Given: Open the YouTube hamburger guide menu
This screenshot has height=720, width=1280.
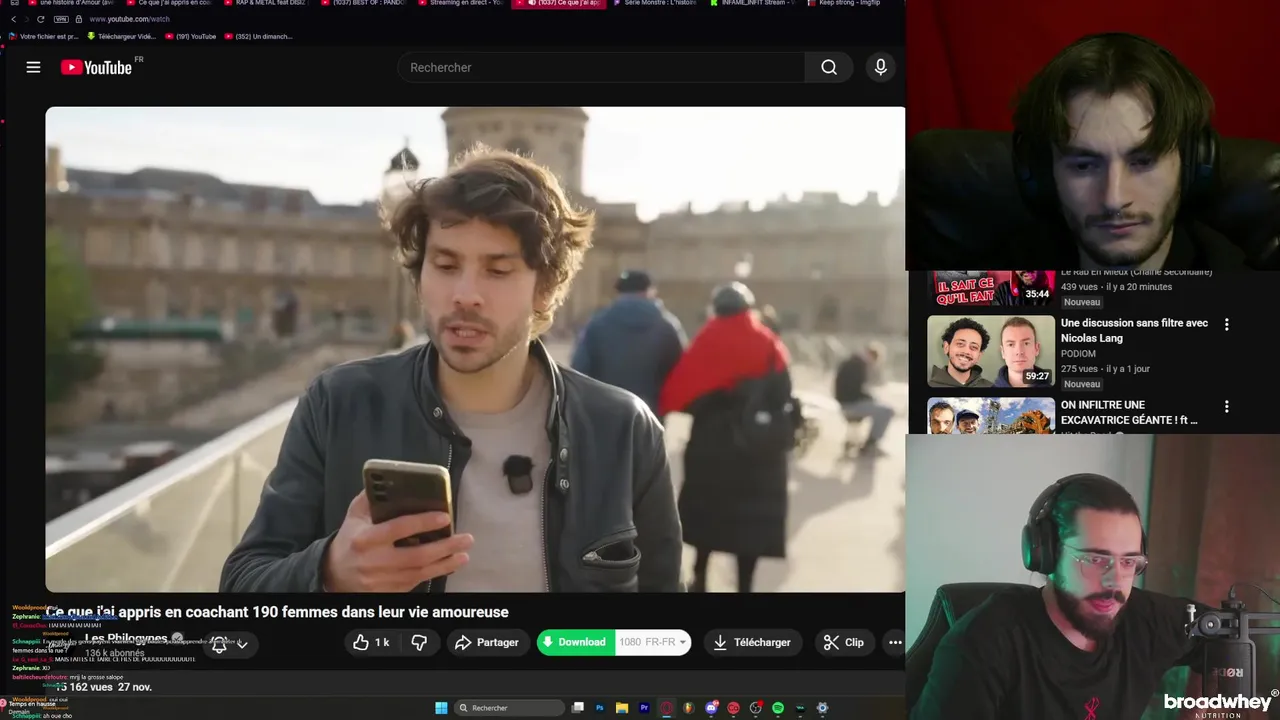Looking at the screenshot, I should (33, 67).
